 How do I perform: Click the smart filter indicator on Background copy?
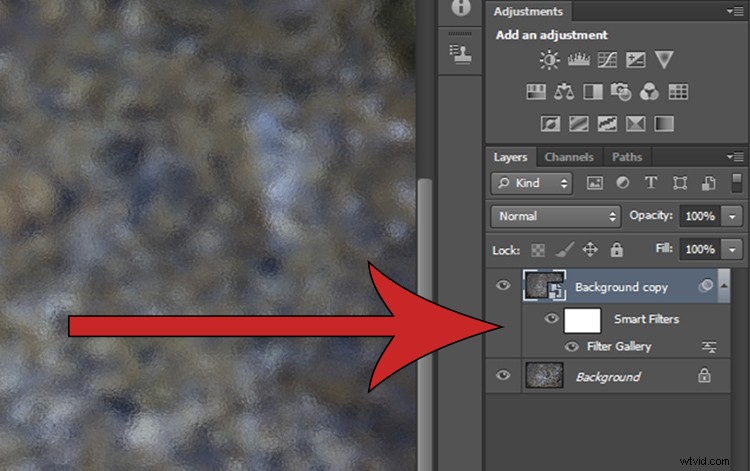pyautogui.click(x=706, y=286)
